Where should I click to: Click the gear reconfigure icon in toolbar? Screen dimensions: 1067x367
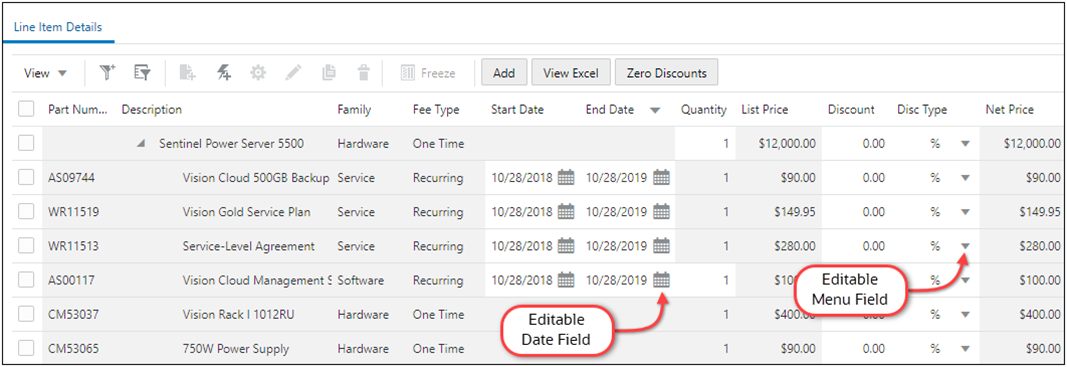pyautogui.click(x=259, y=73)
